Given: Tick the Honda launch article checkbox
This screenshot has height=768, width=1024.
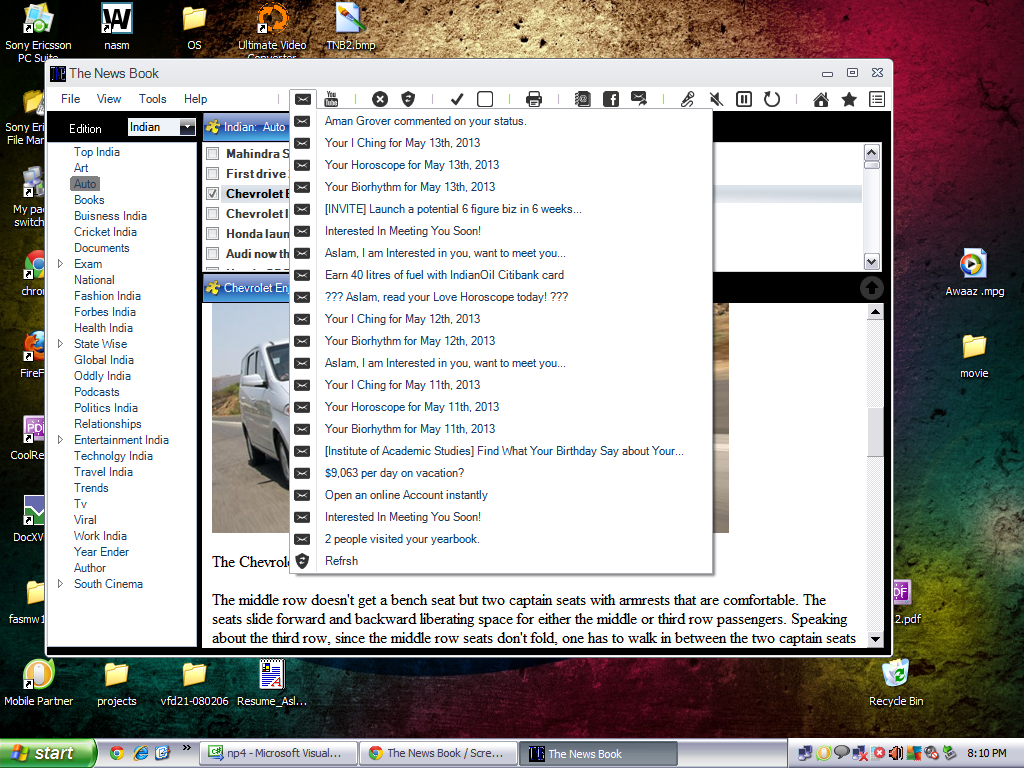Looking at the screenshot, I should (x=212, y=234).
